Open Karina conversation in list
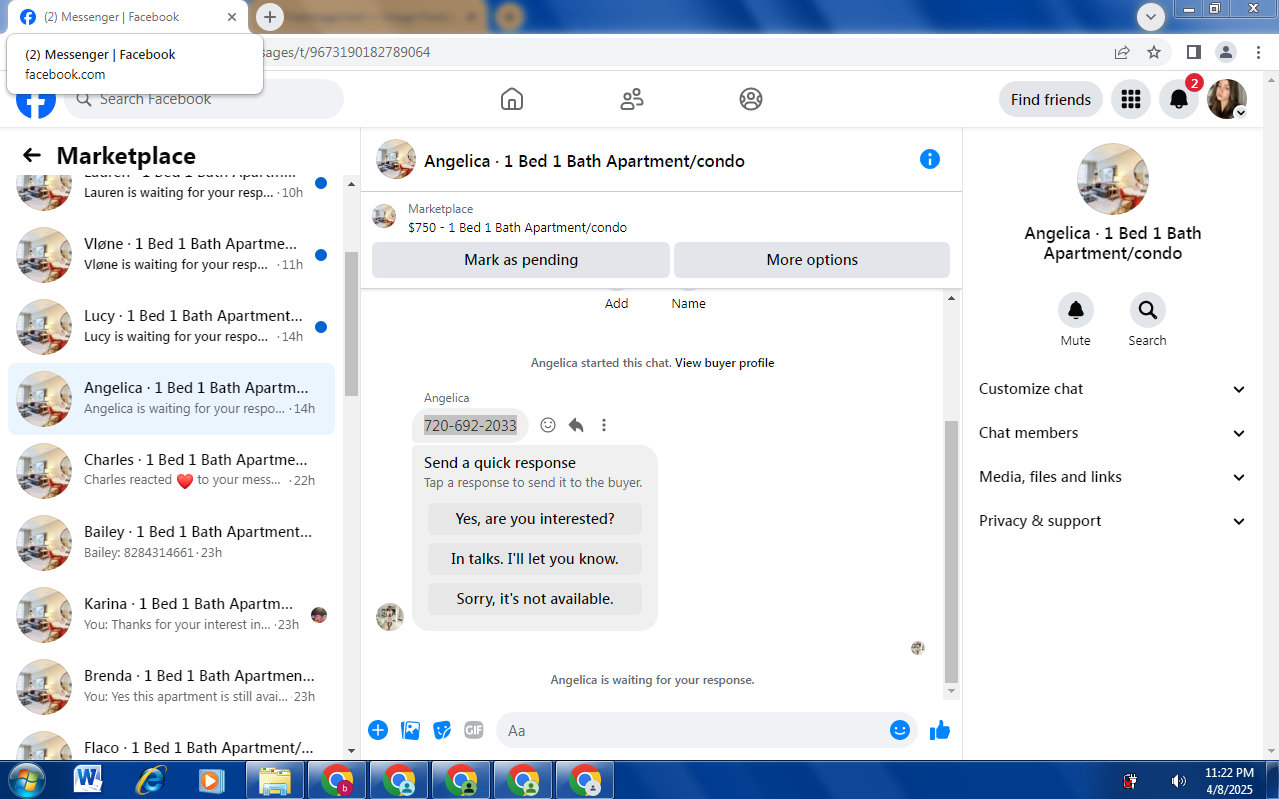The image size is (1279, 799). [171, 614]
